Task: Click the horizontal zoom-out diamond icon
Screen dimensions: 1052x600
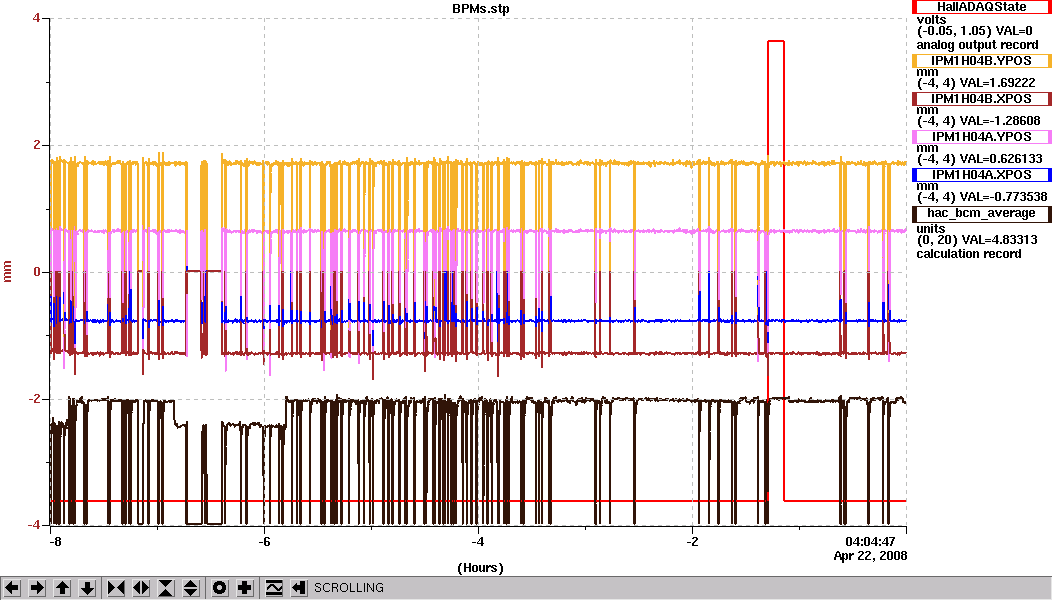Action: [141, 588]
